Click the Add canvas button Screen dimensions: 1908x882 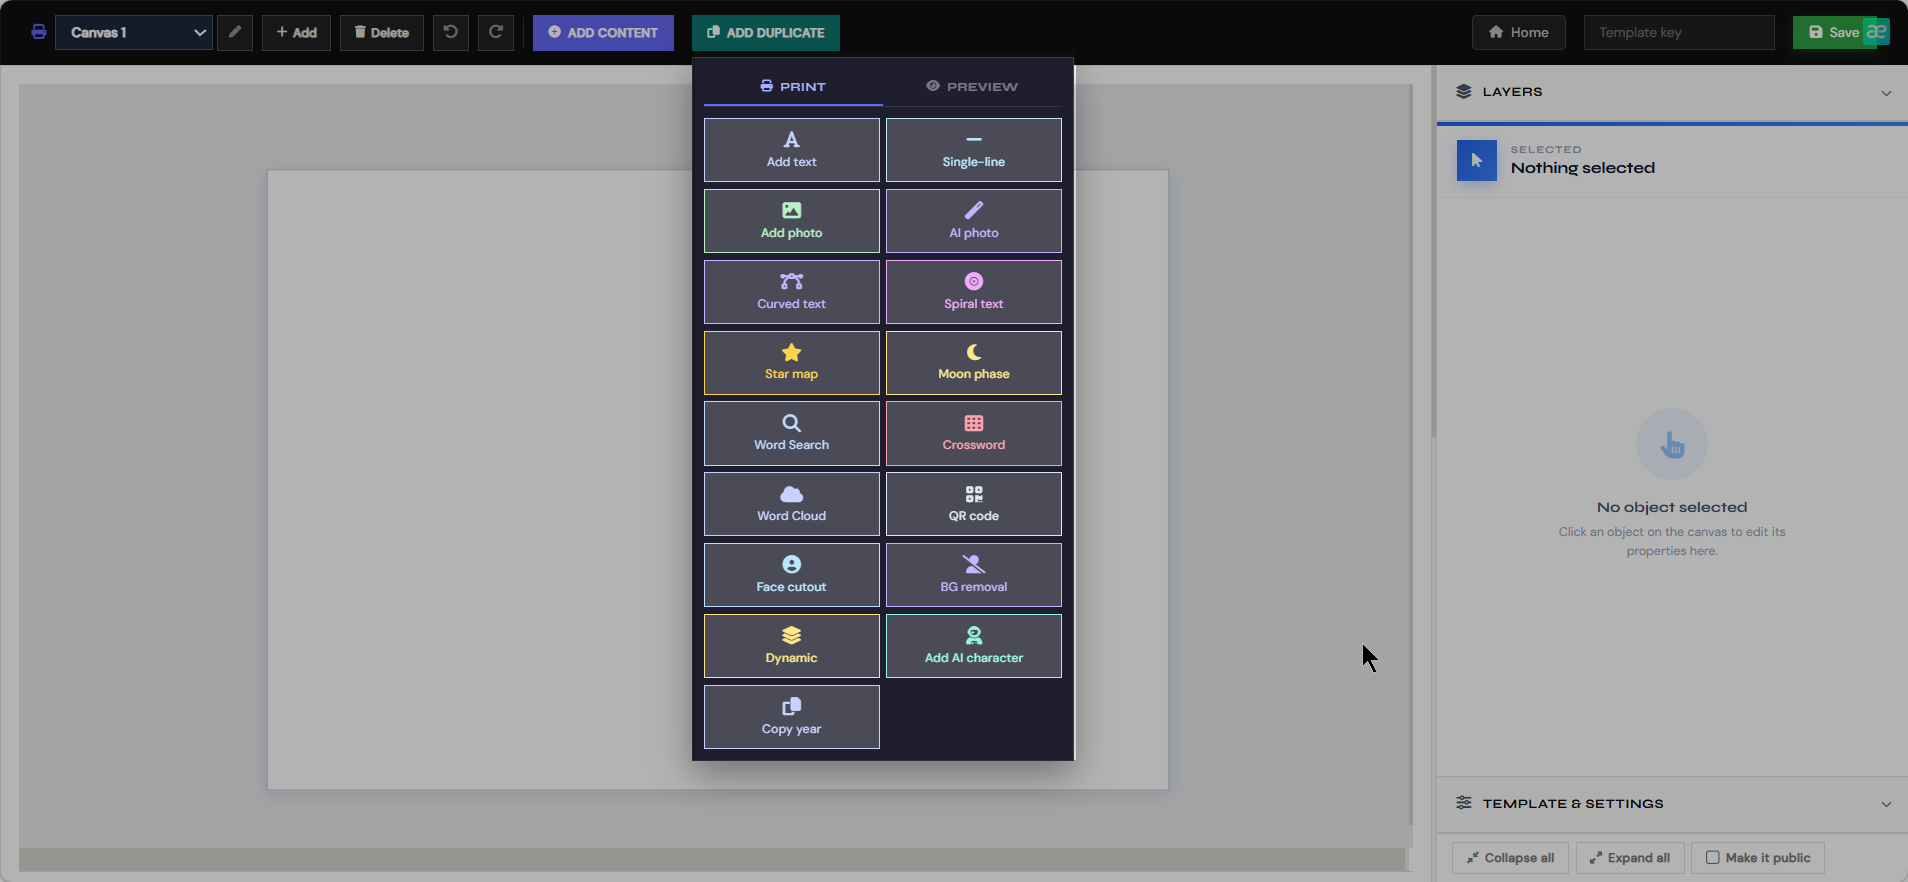pyautogui.click(x=296, y=32)
